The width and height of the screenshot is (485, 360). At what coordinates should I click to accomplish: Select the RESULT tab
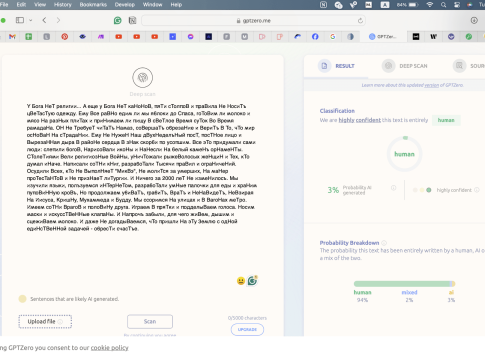click(337, 66)
